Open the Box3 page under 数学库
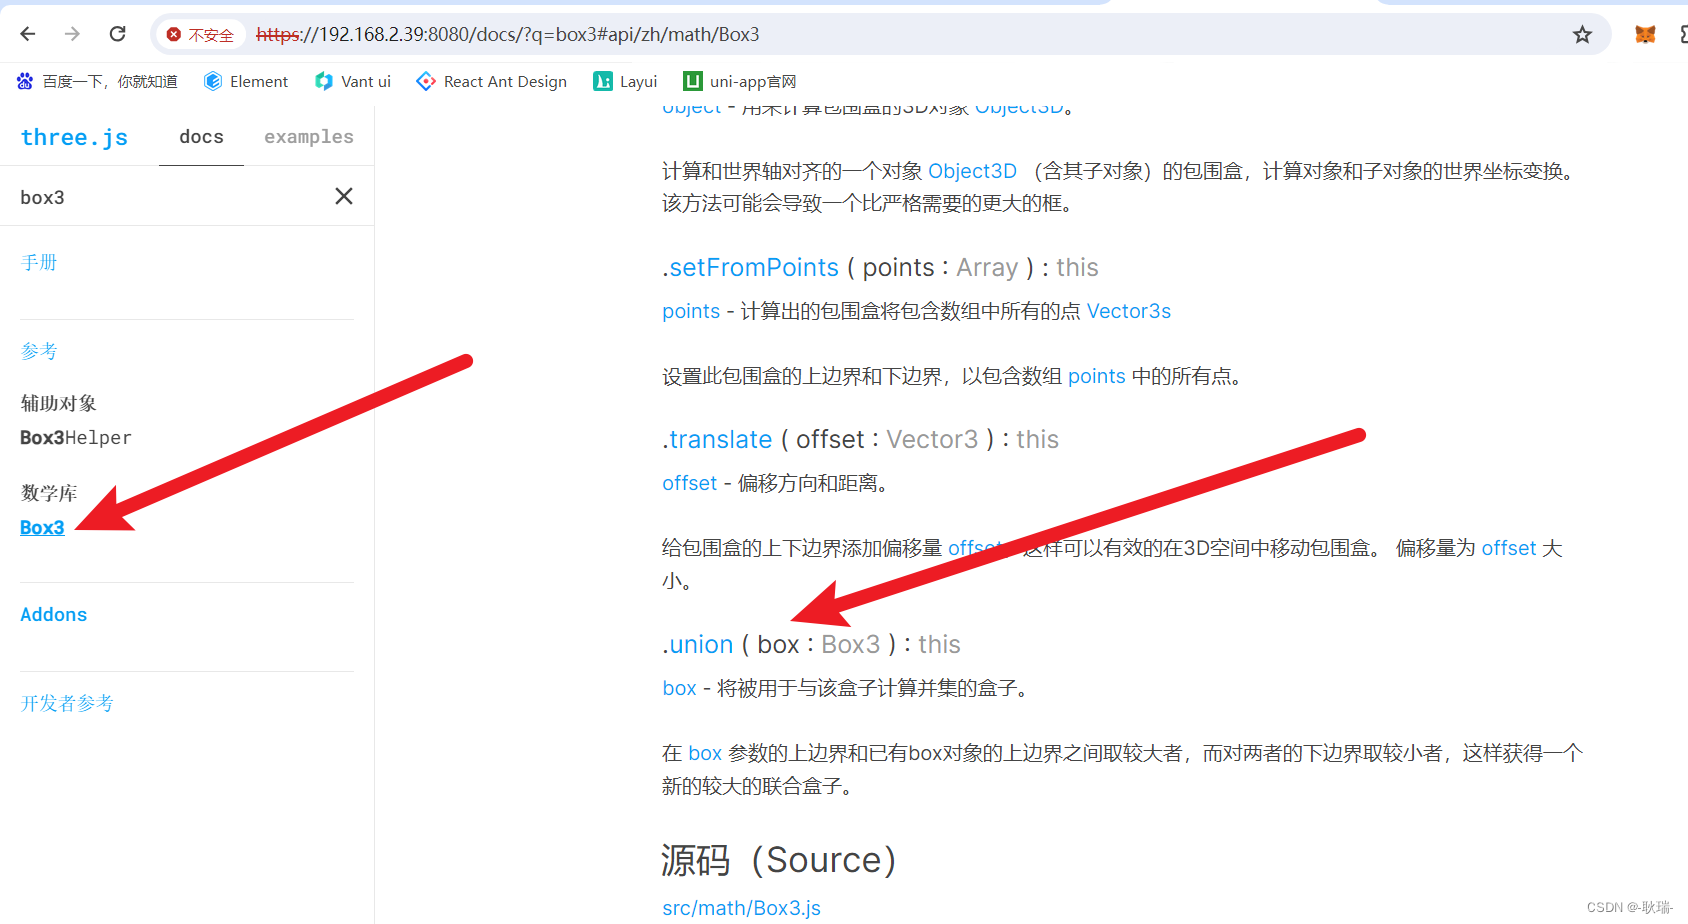Viewport: 1688px width, 924px height. (x=42, y=527)
